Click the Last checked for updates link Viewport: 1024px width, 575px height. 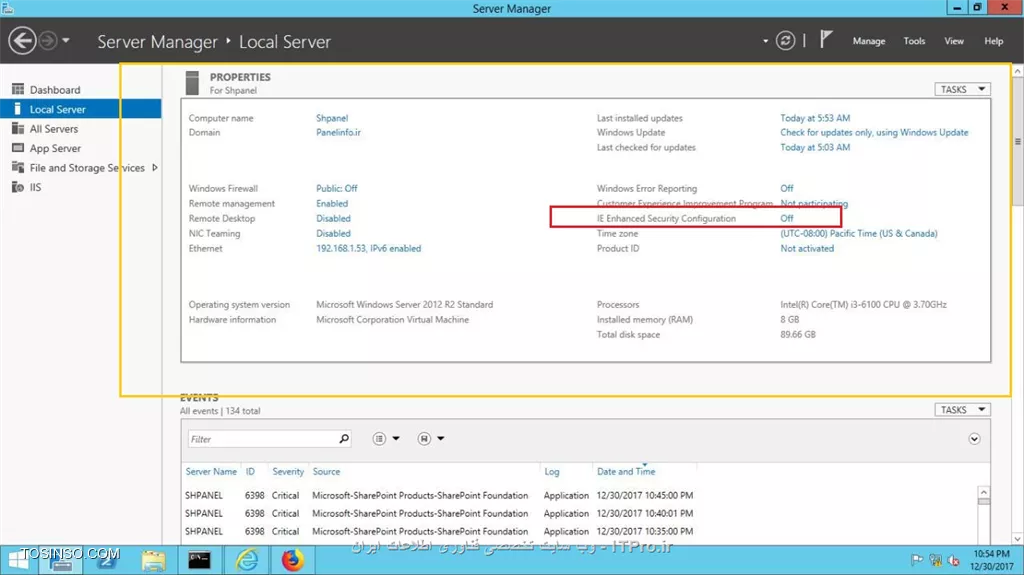tap(815, 148)
